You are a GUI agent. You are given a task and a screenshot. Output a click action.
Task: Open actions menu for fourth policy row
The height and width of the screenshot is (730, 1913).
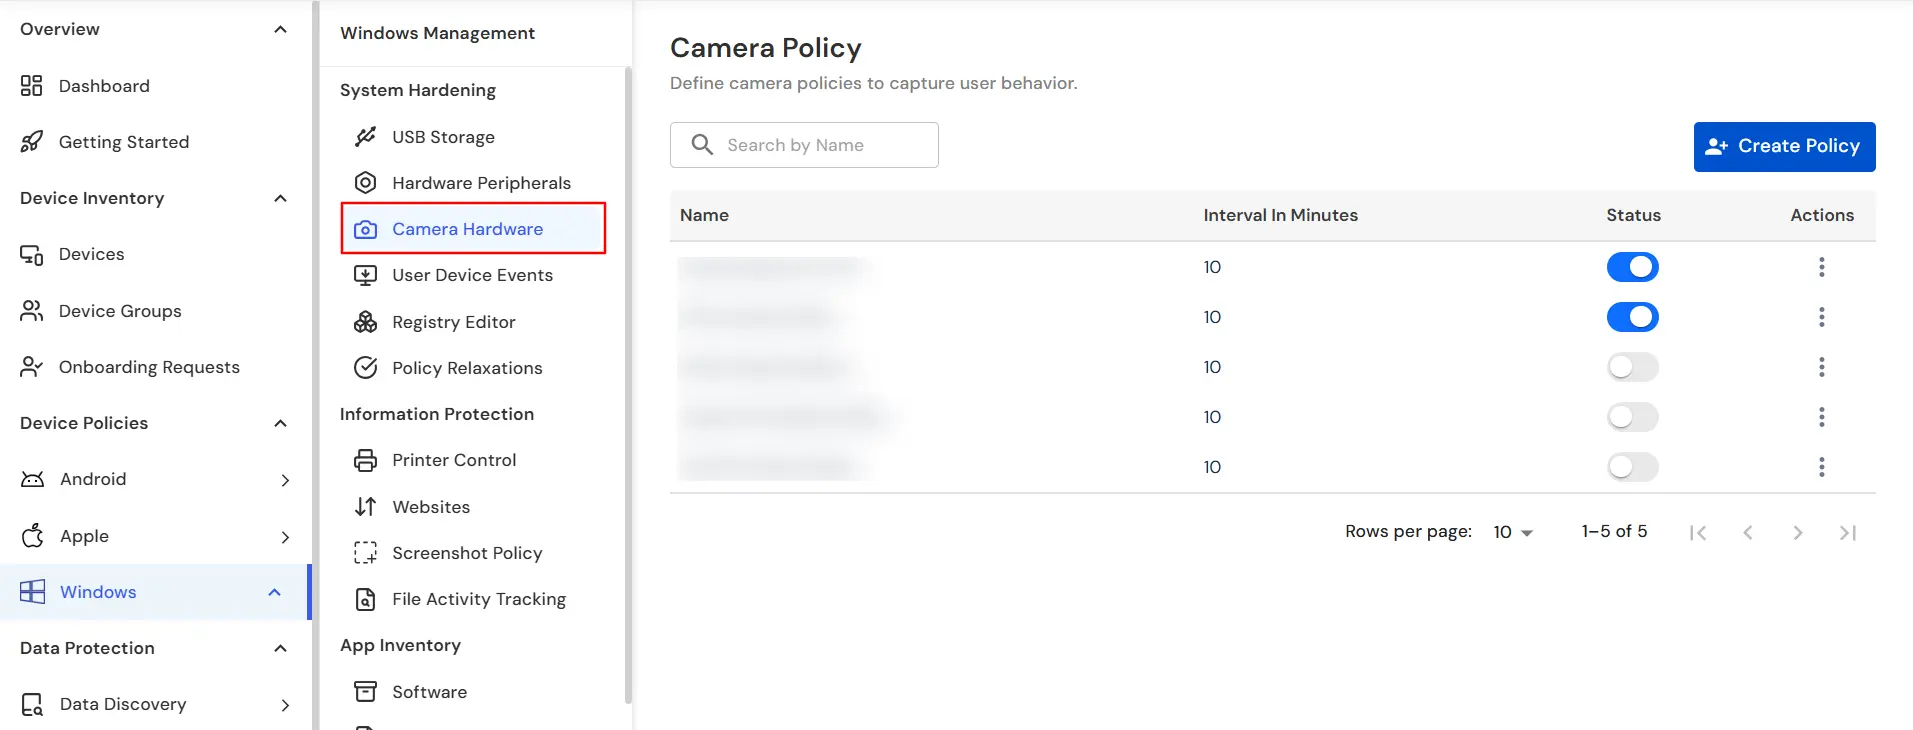(x=1822, y=417)
